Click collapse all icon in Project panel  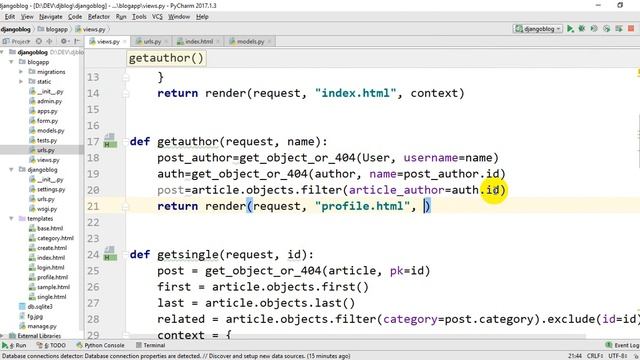point(49,41)
